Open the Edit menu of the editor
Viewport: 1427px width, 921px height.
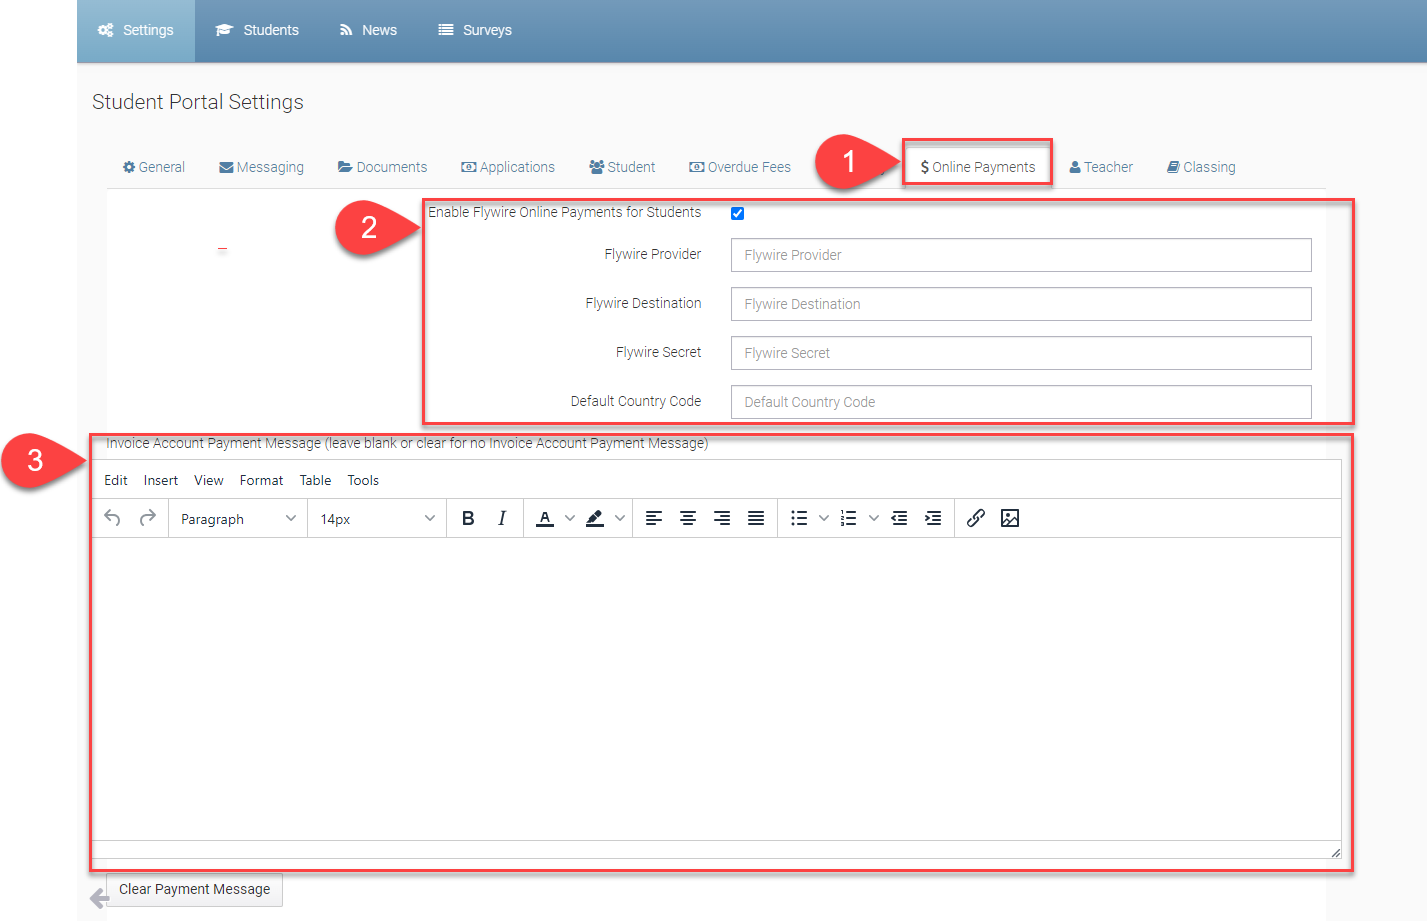[116, 480]
